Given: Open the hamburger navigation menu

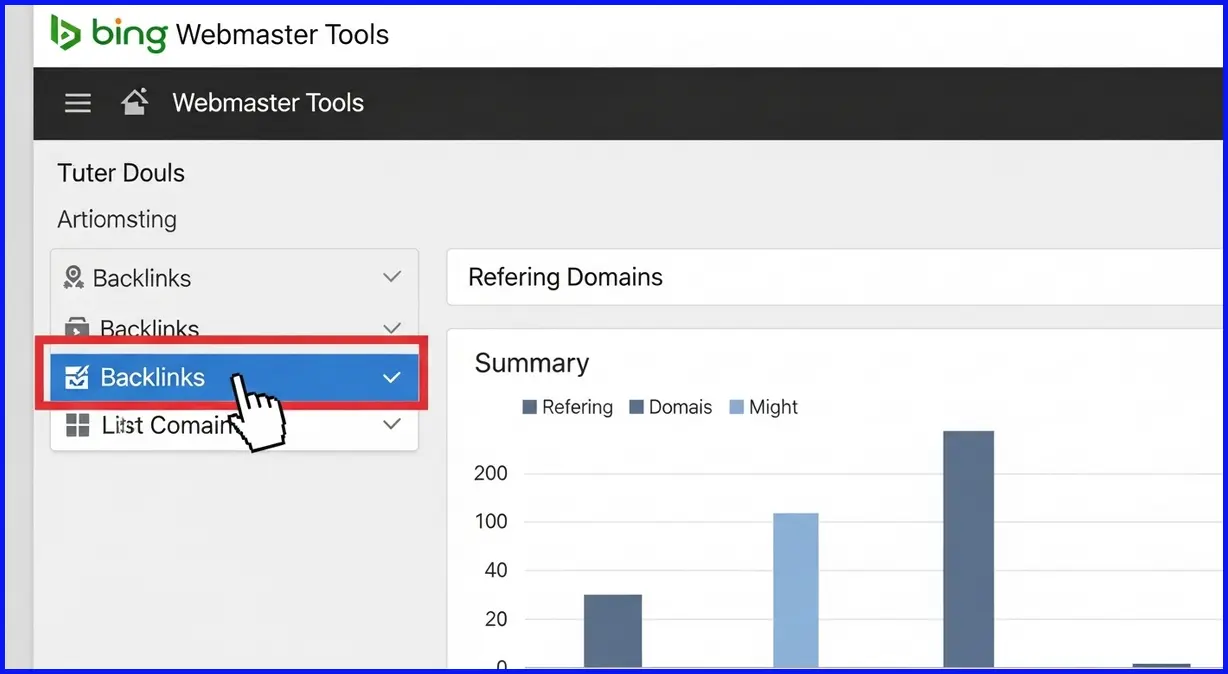Looking at the screenshot, I should tap(78, 103).
